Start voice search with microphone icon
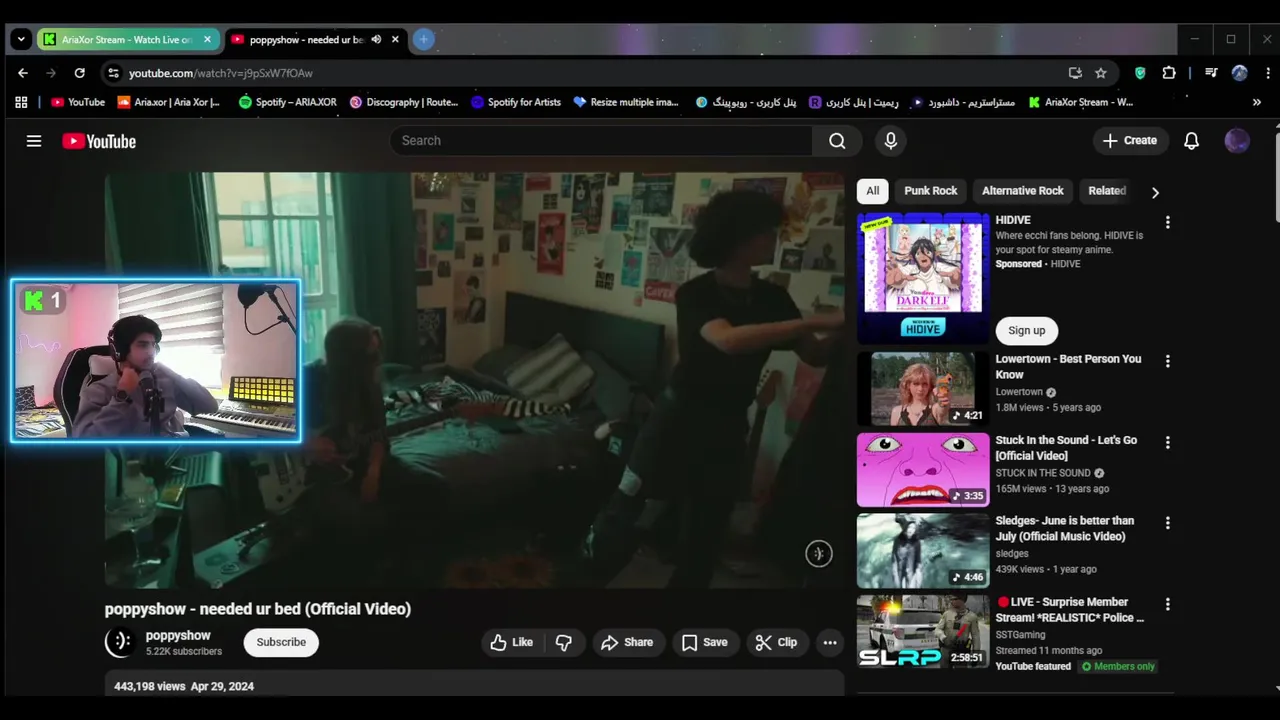Image resolution: width=1280 pixels, height=720 pixels. (x=891, y=141)
